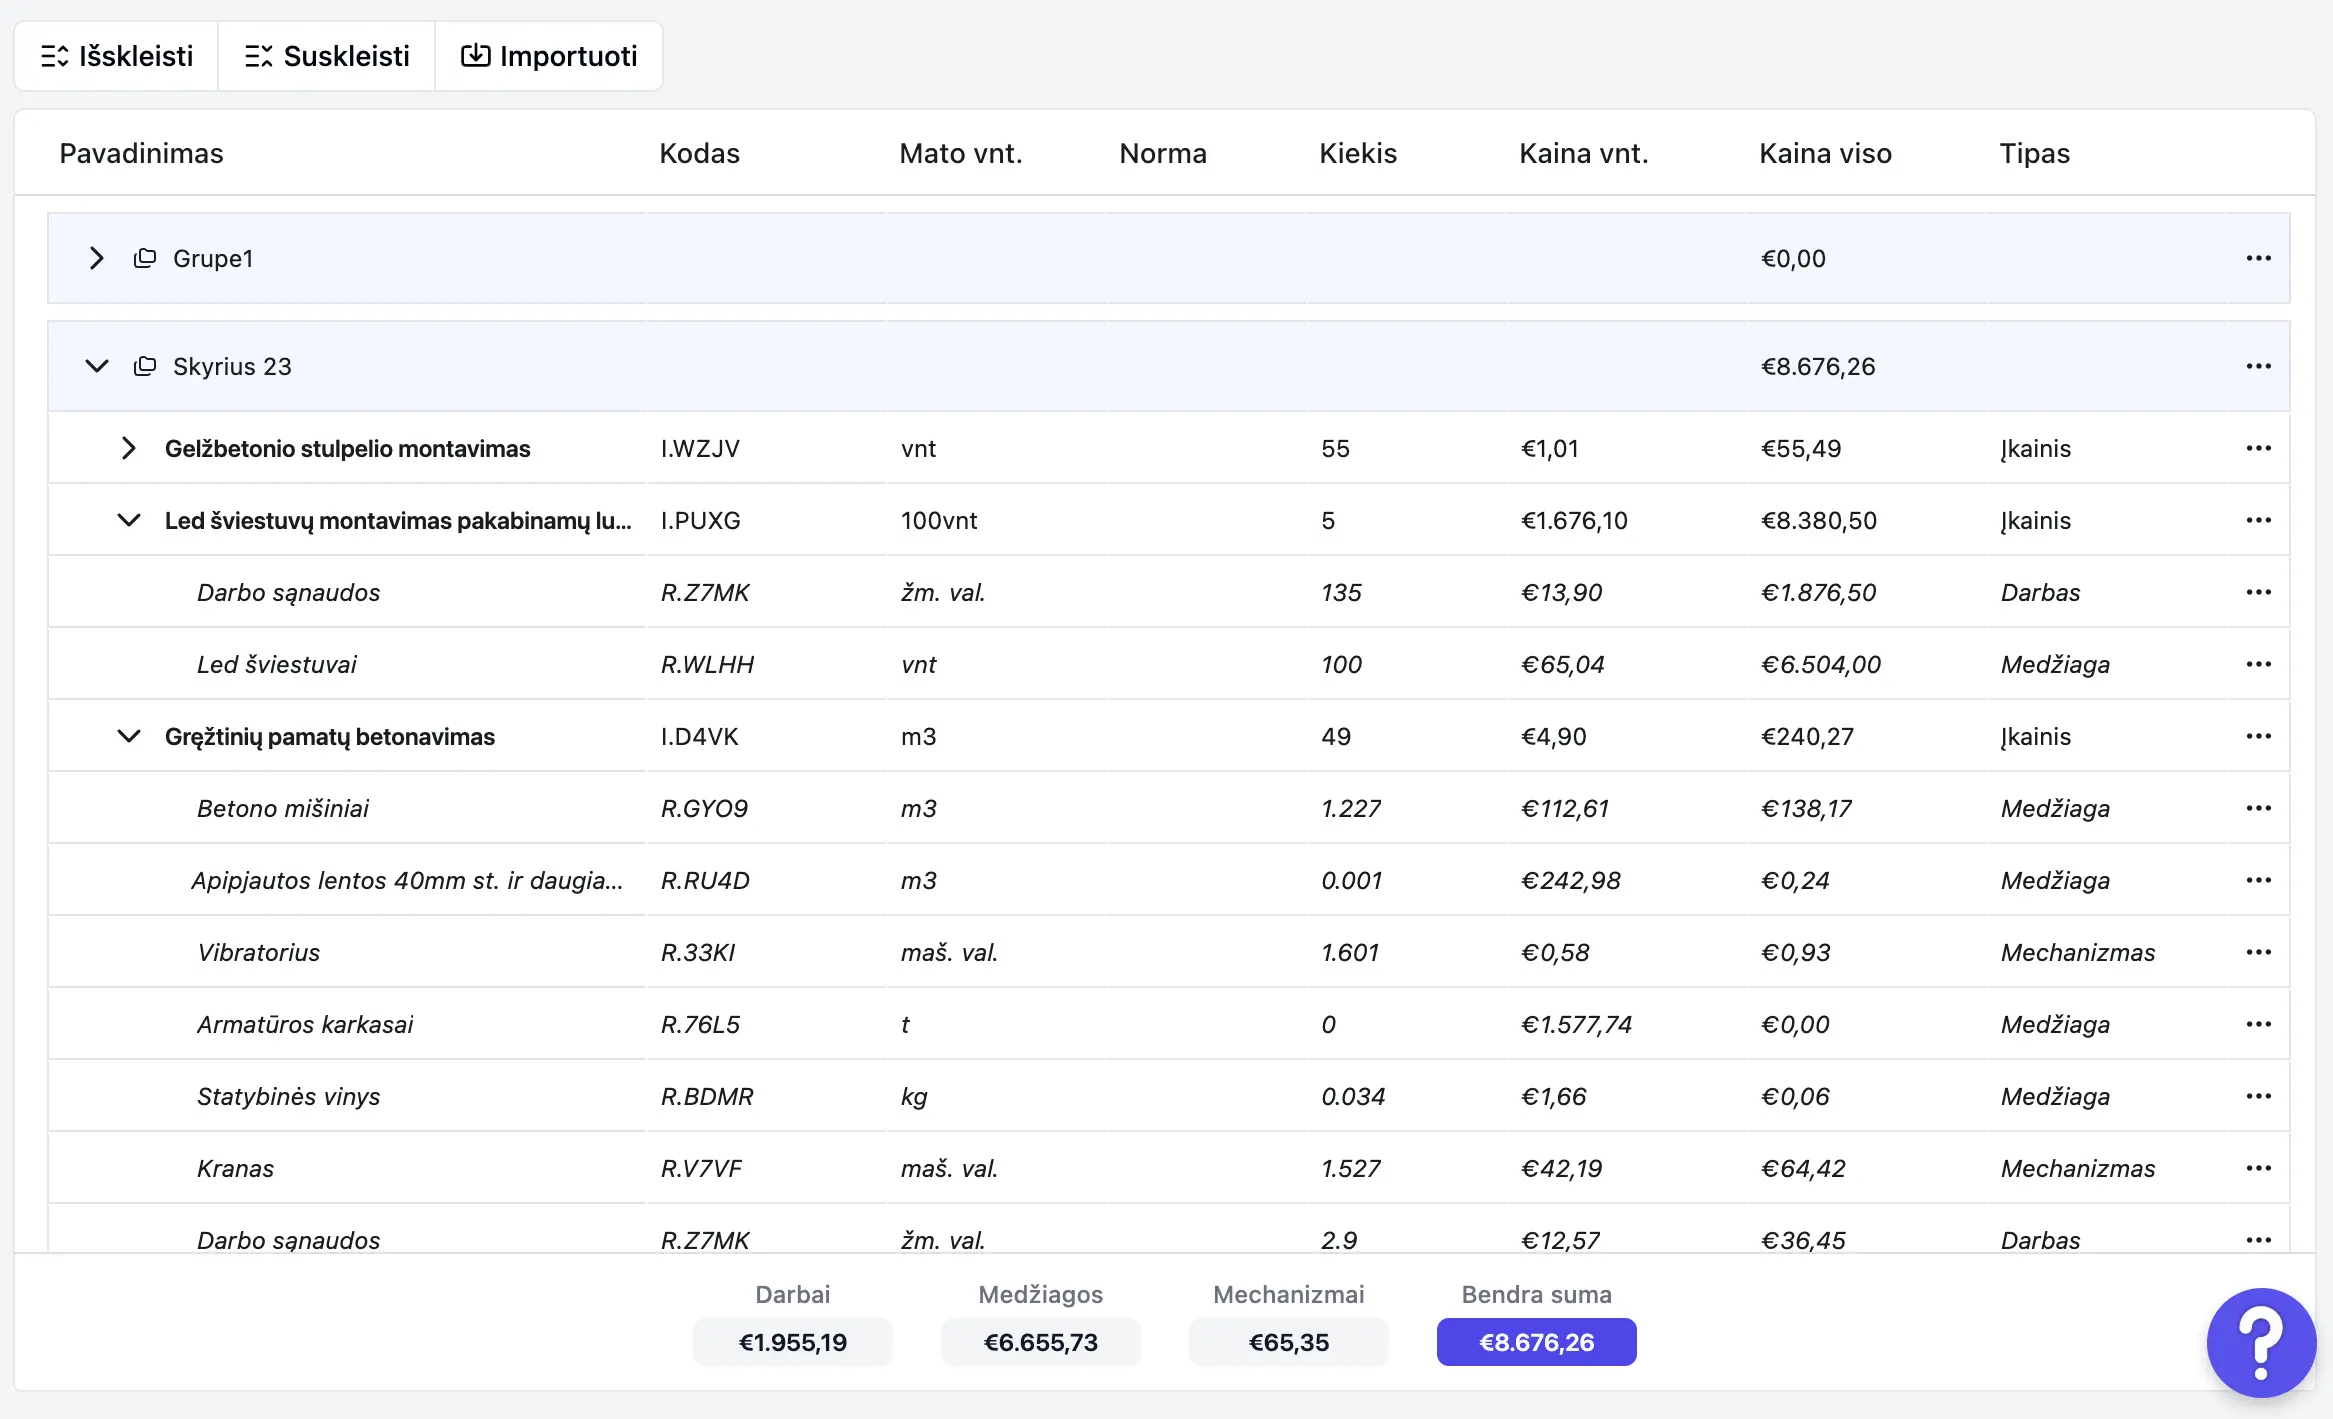This screenshot has height=1419, width=2333.
Task: Click the group icon beside Skyrius 23
Action: [145, 366]
